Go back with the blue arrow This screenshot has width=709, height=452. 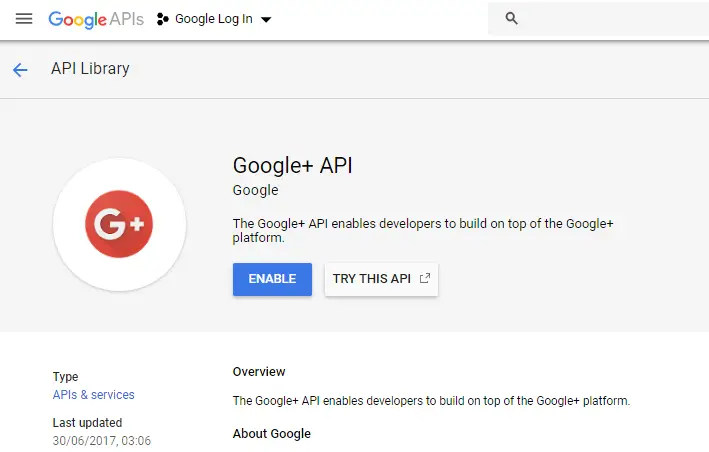click(x=20, y=70)
